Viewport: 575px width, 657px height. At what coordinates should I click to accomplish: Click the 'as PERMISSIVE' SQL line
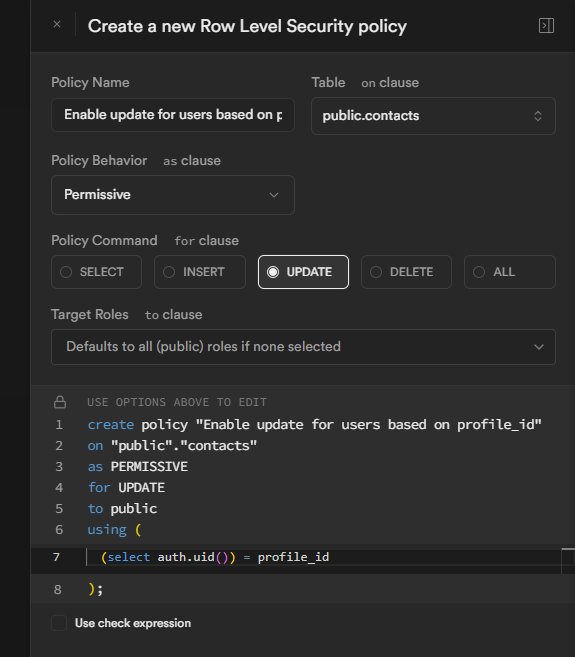[x=138, y=467]
